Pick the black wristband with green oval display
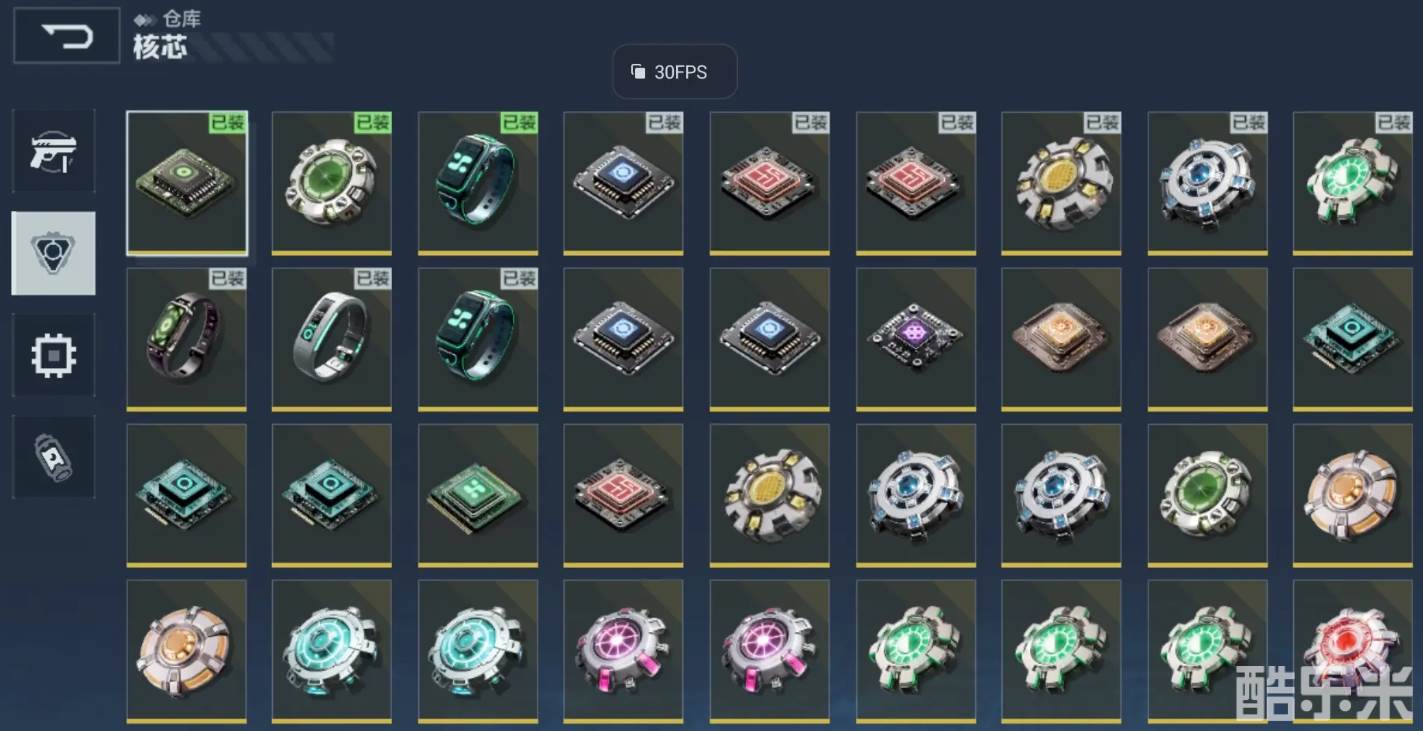Viewport: 1423px width, 731px height. pos(187,339)
